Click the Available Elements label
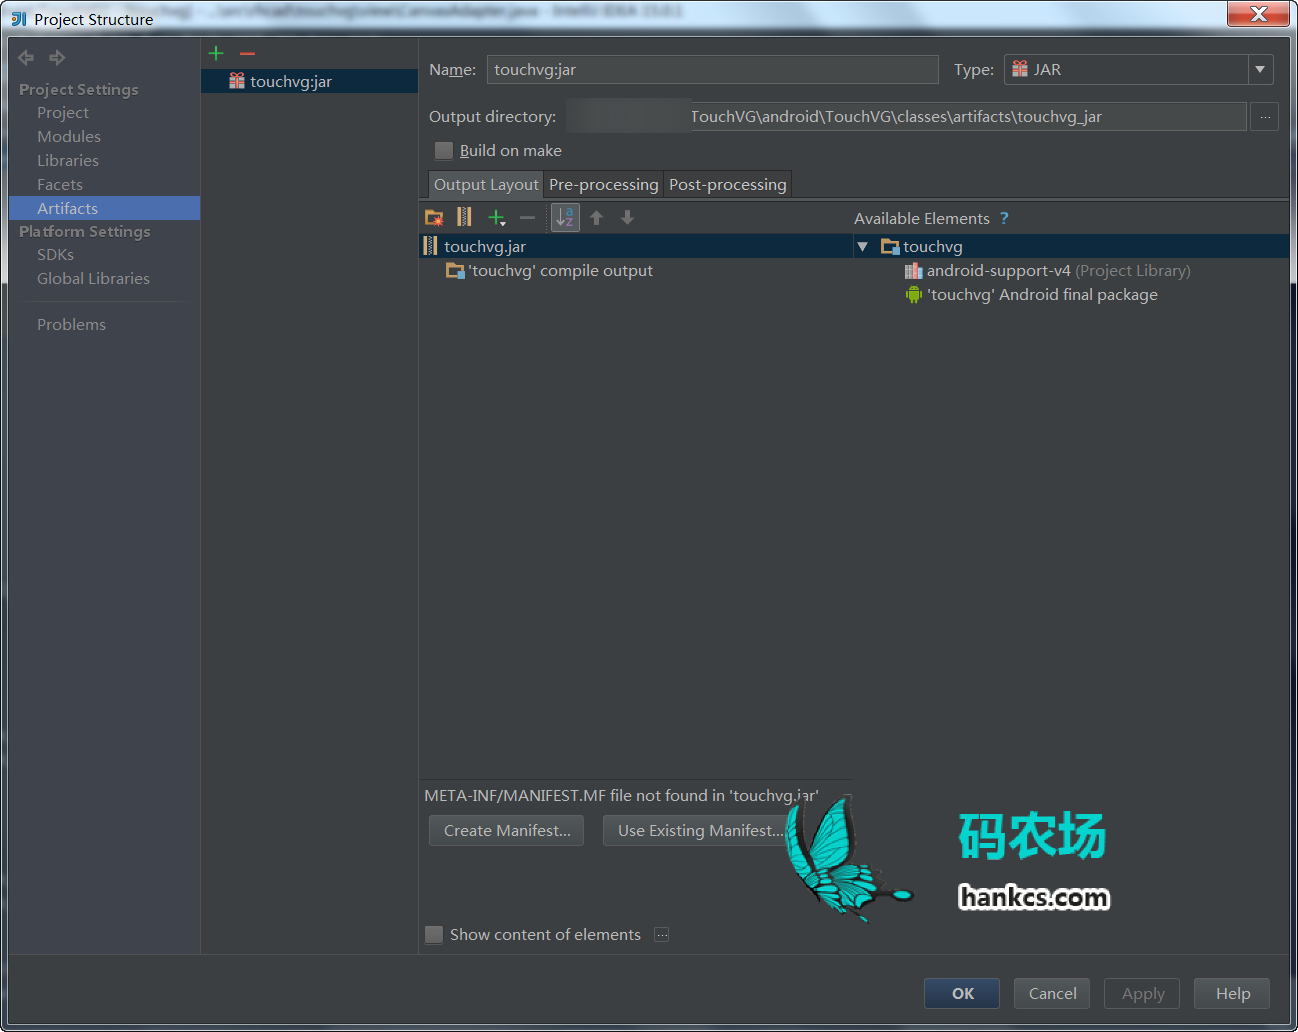 point(922,219)
